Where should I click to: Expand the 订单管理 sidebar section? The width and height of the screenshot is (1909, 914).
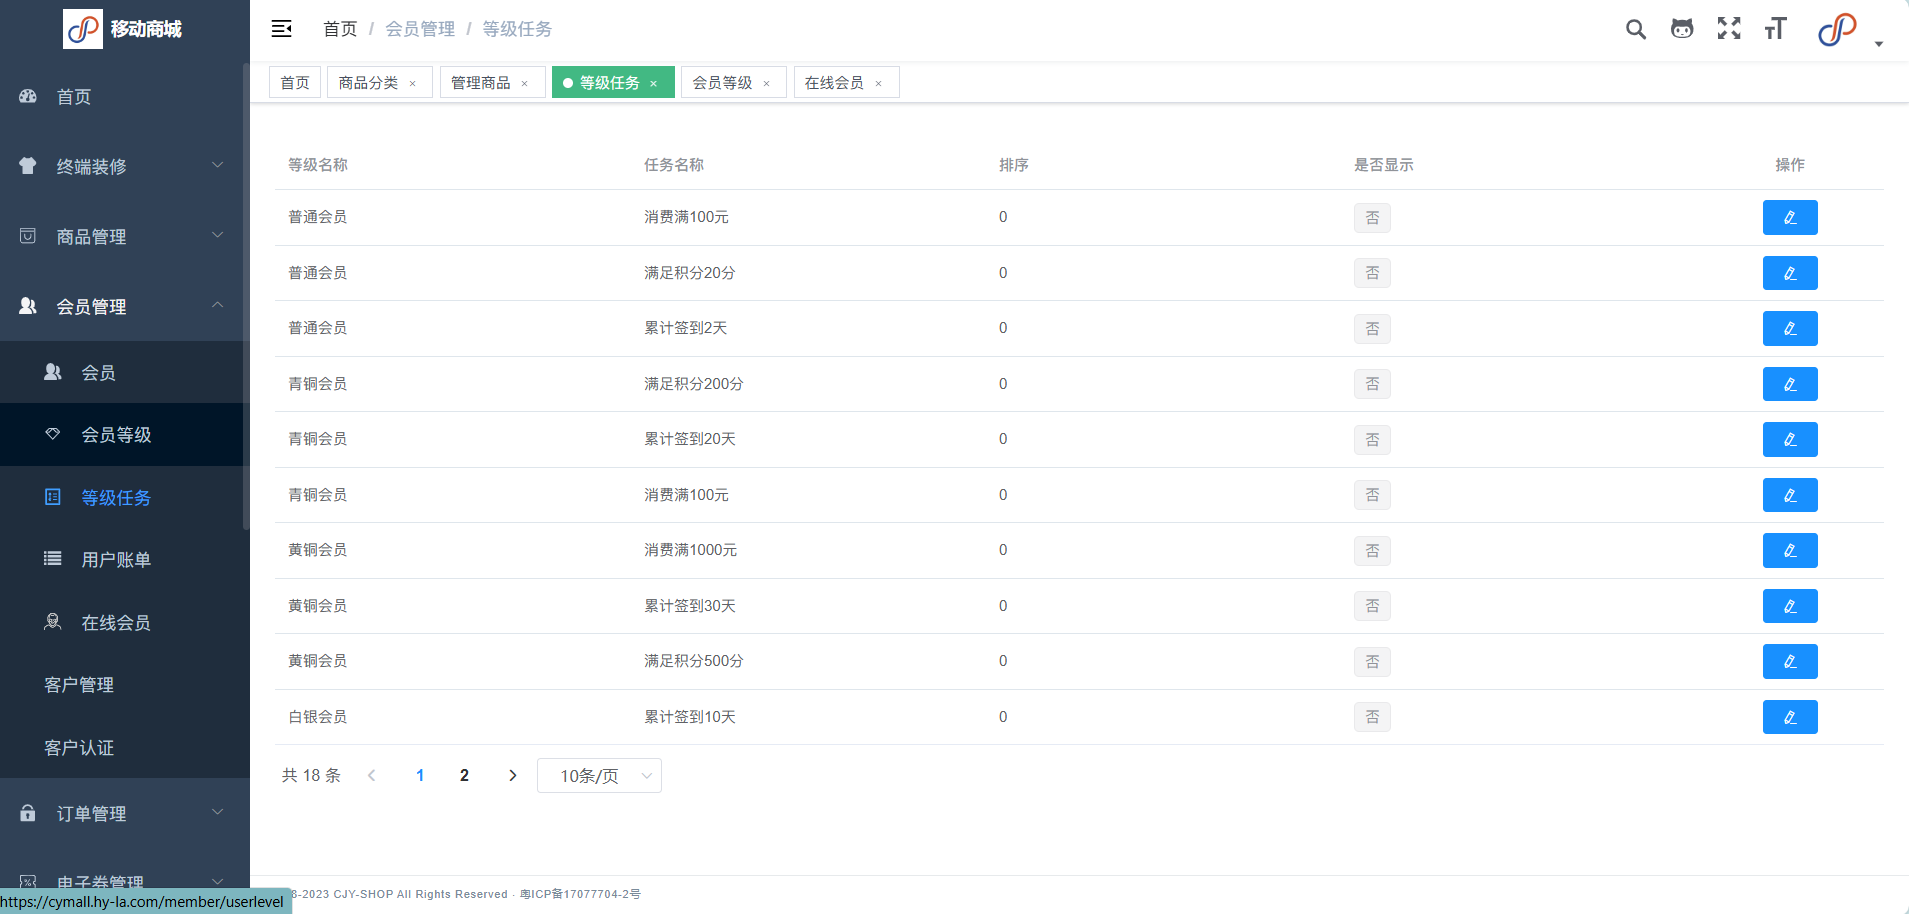click(124, 814)
